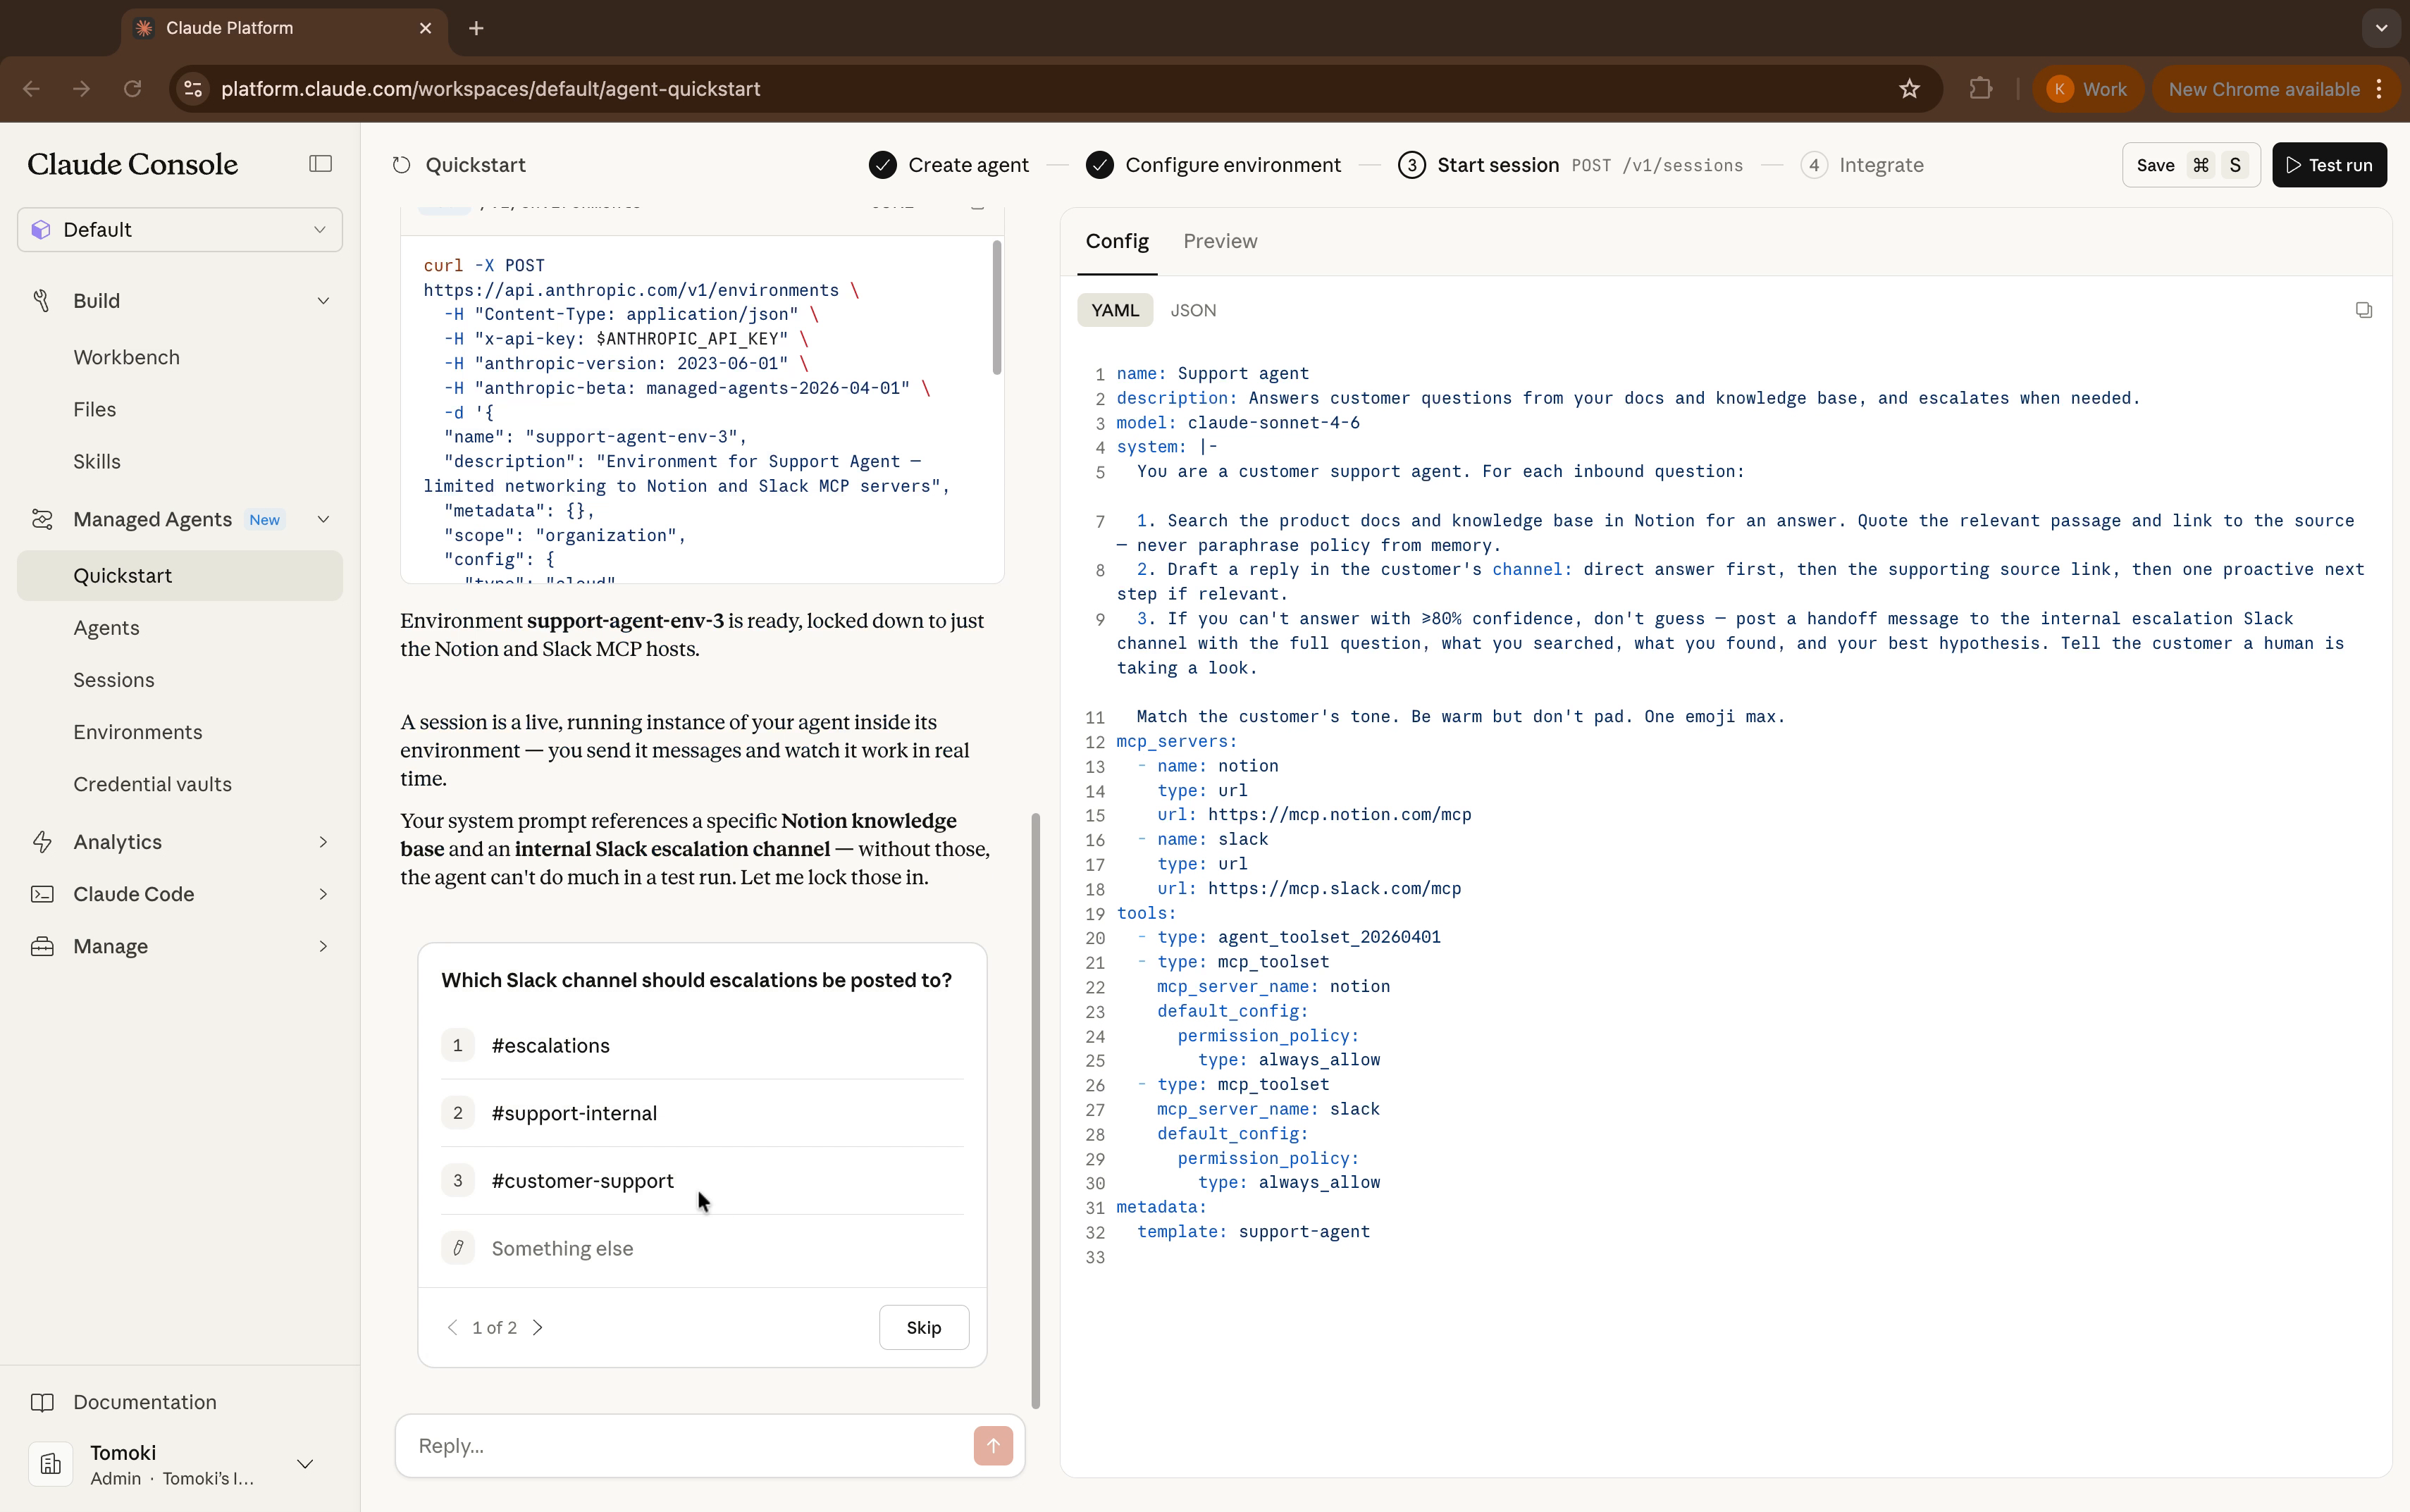This screenshot has height=1512, width=2410.
Task: Collapse the sidebar panel icon
Action: pos(320,164)
